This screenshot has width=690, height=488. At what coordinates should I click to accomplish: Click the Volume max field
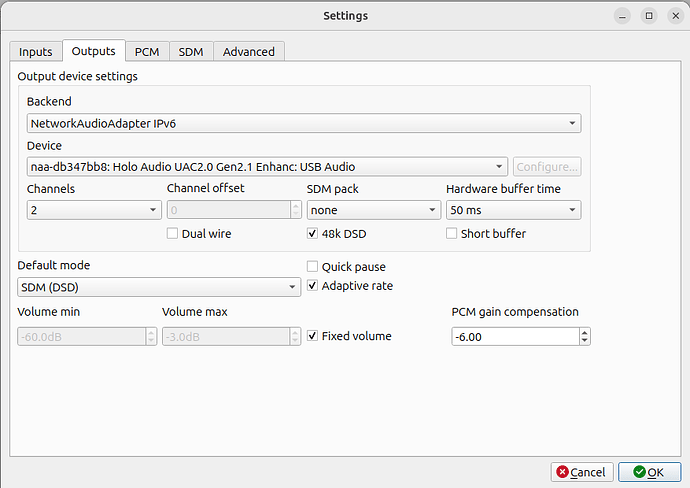226,337
